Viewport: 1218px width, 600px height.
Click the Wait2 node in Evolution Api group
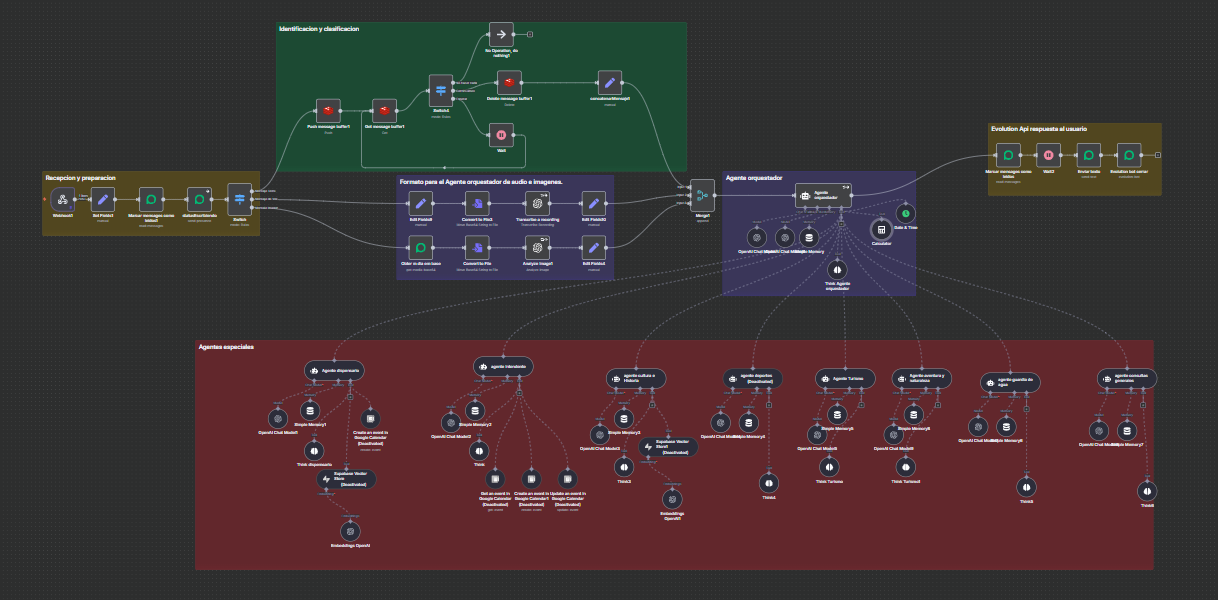1048,155
